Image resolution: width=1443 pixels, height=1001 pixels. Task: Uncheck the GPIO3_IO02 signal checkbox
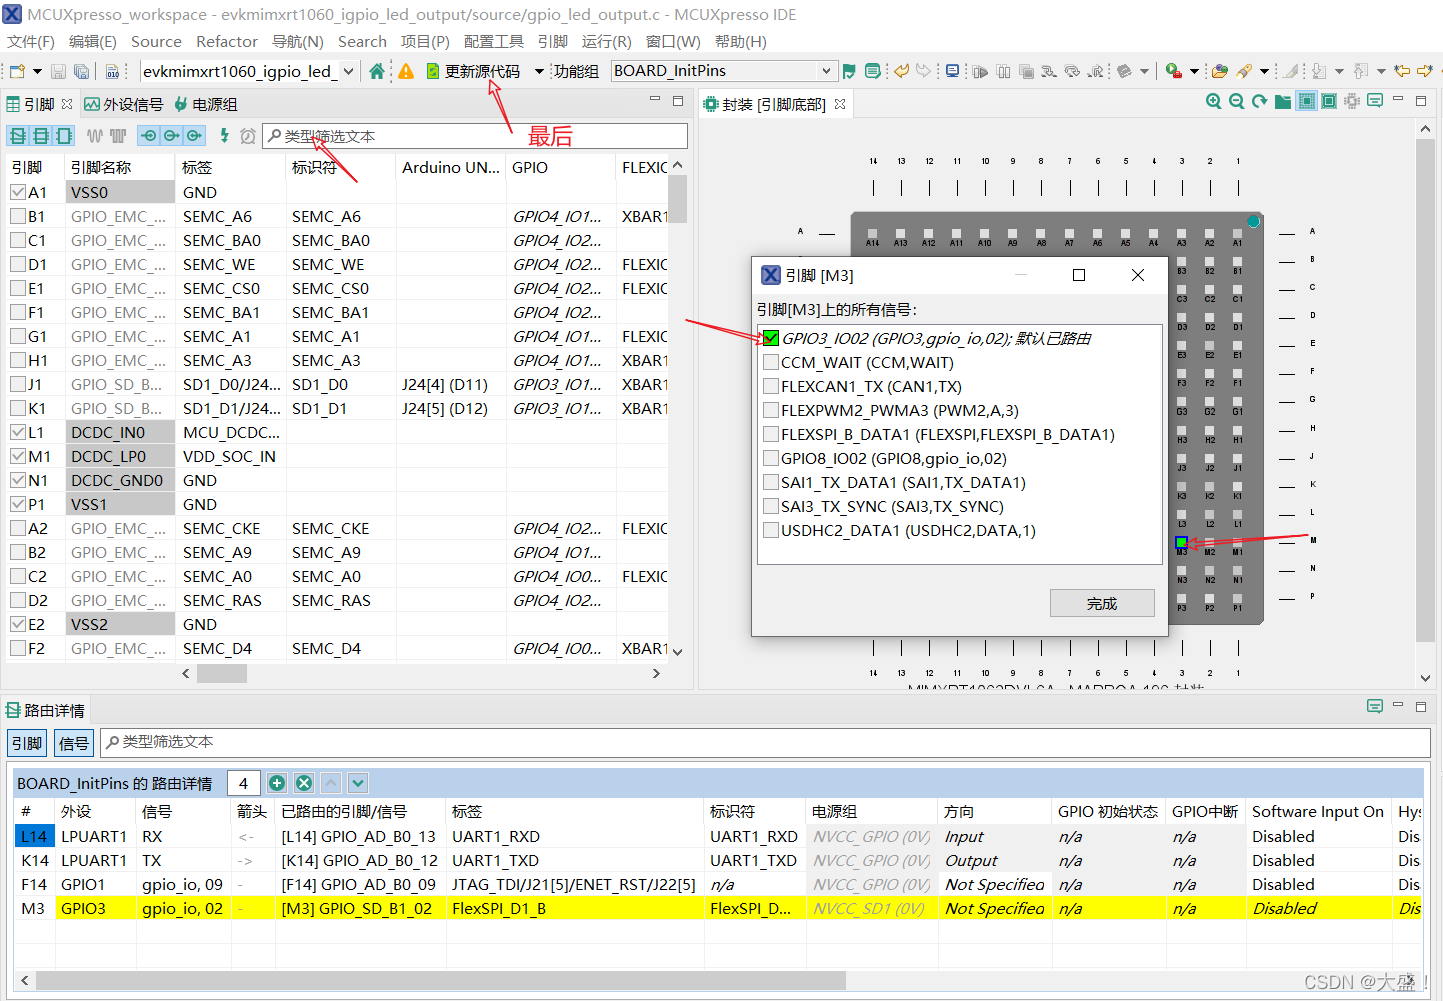point(770,338)
